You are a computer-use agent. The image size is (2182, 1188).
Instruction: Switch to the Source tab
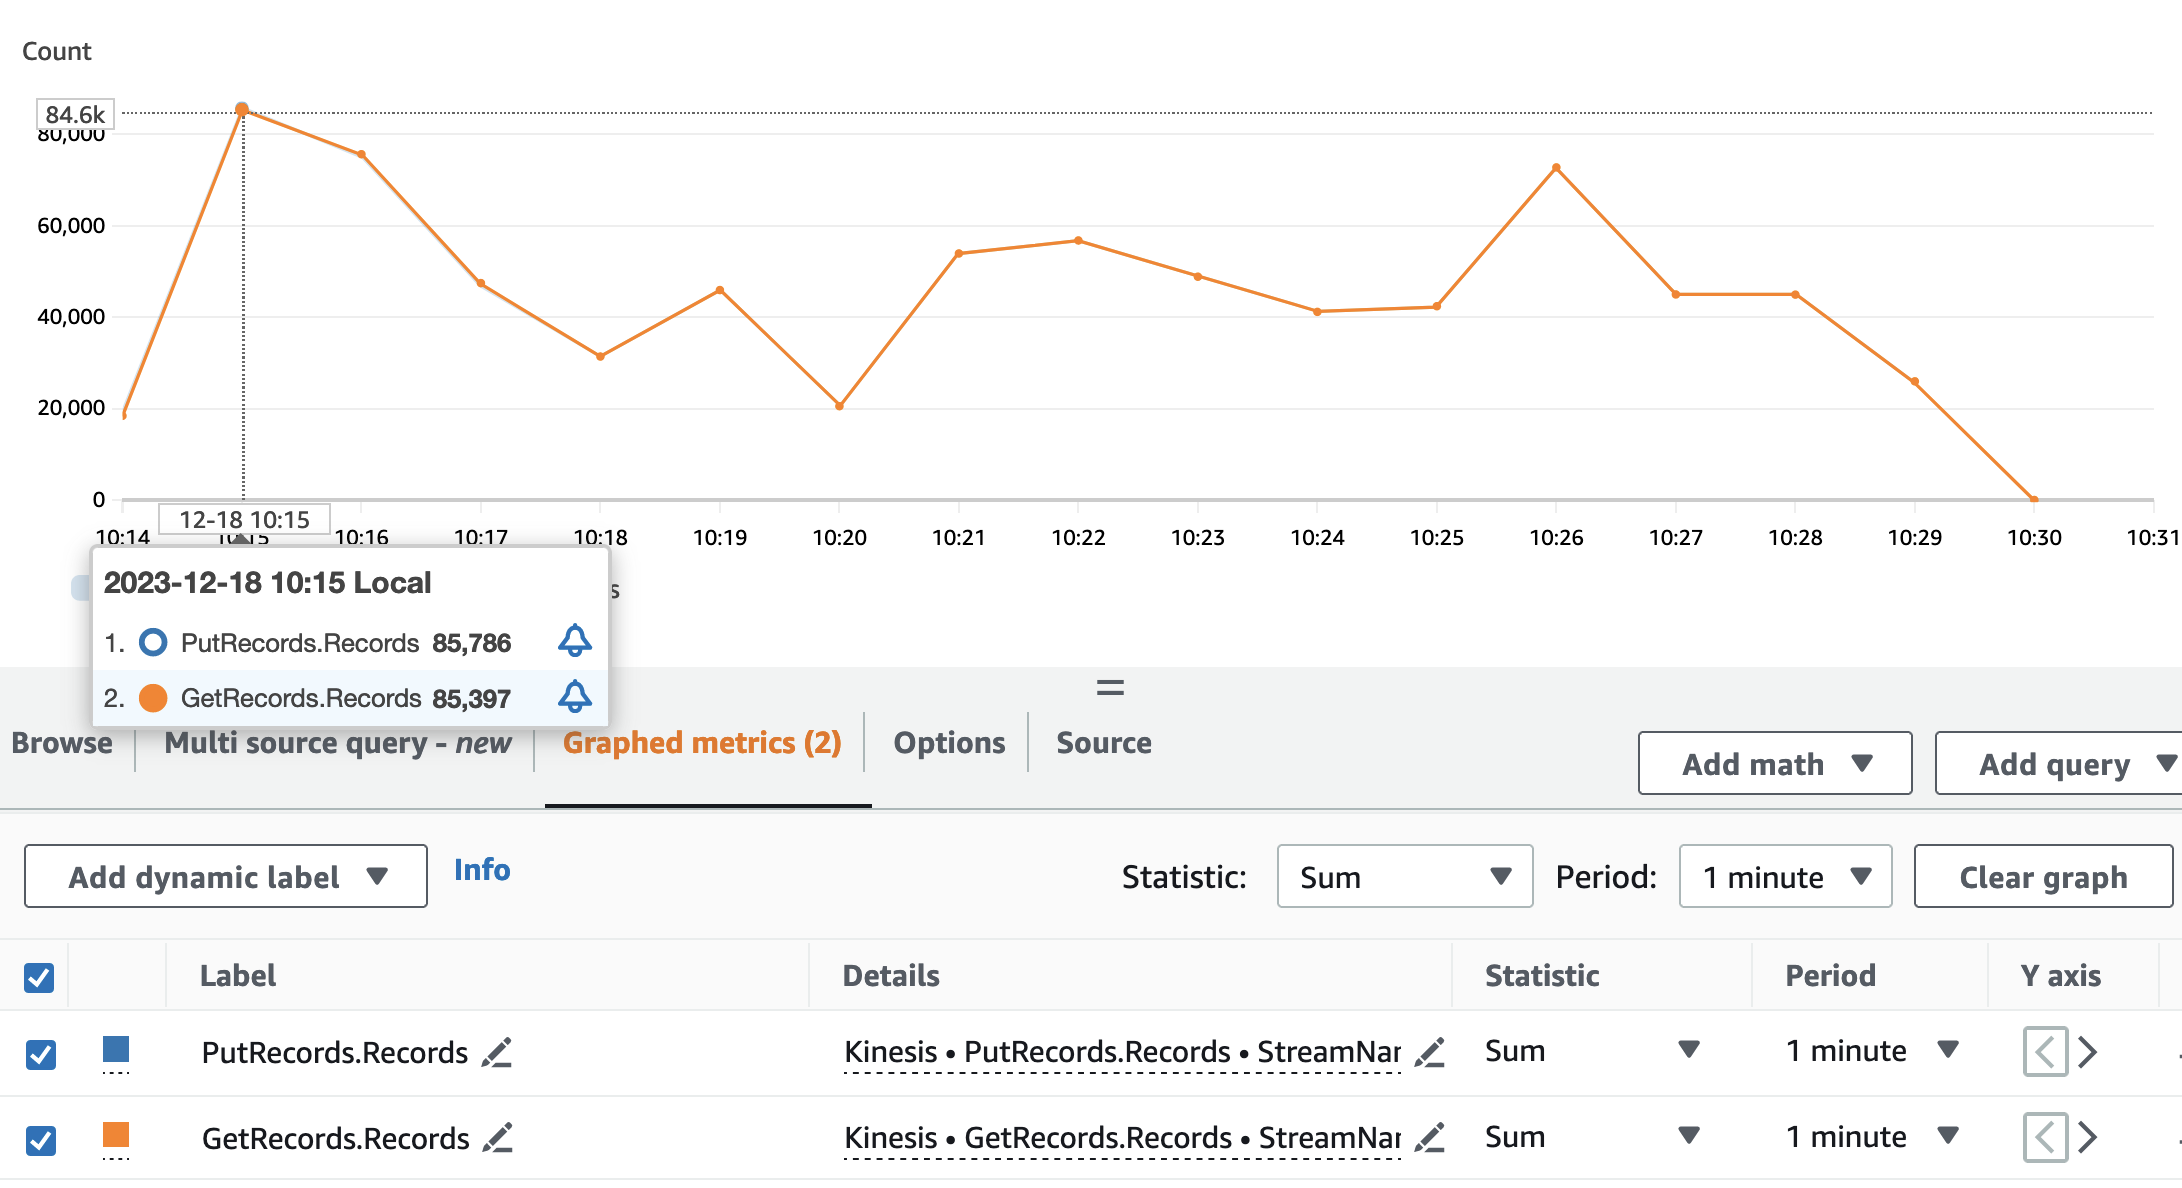[1103, 743]
